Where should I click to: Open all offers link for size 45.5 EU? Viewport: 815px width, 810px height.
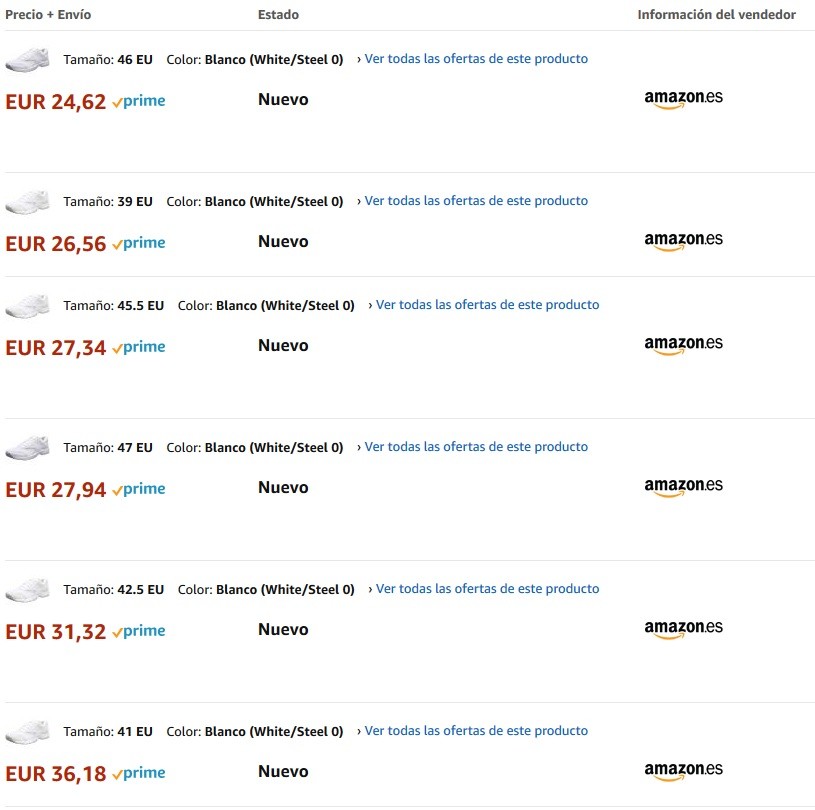pyautogui.click(x=487, y=305)
